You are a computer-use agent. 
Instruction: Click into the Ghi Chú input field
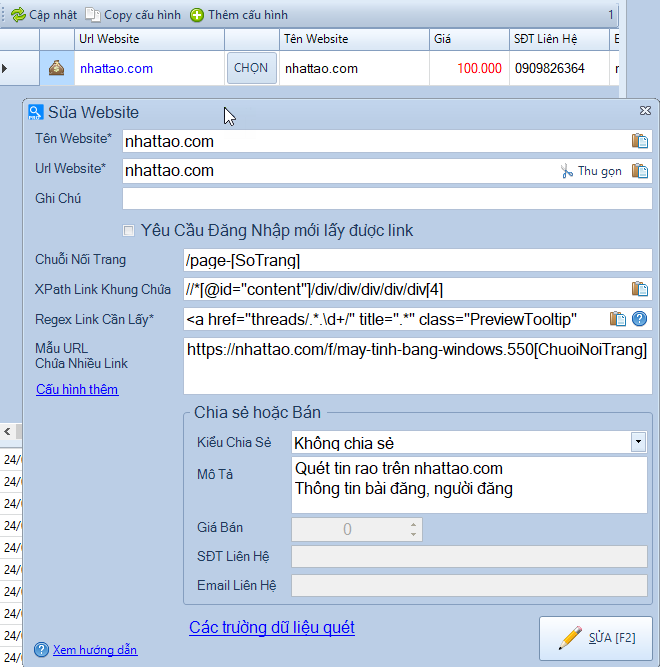point(387,199)
